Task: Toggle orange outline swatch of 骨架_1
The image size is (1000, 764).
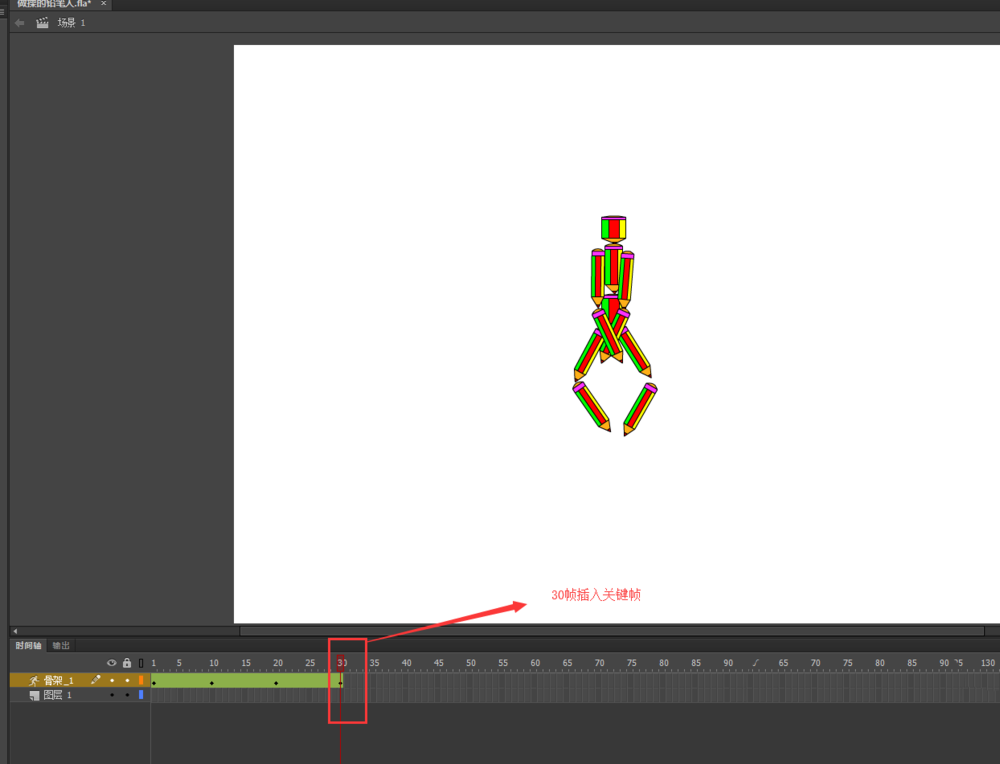Action: point(141,680)
